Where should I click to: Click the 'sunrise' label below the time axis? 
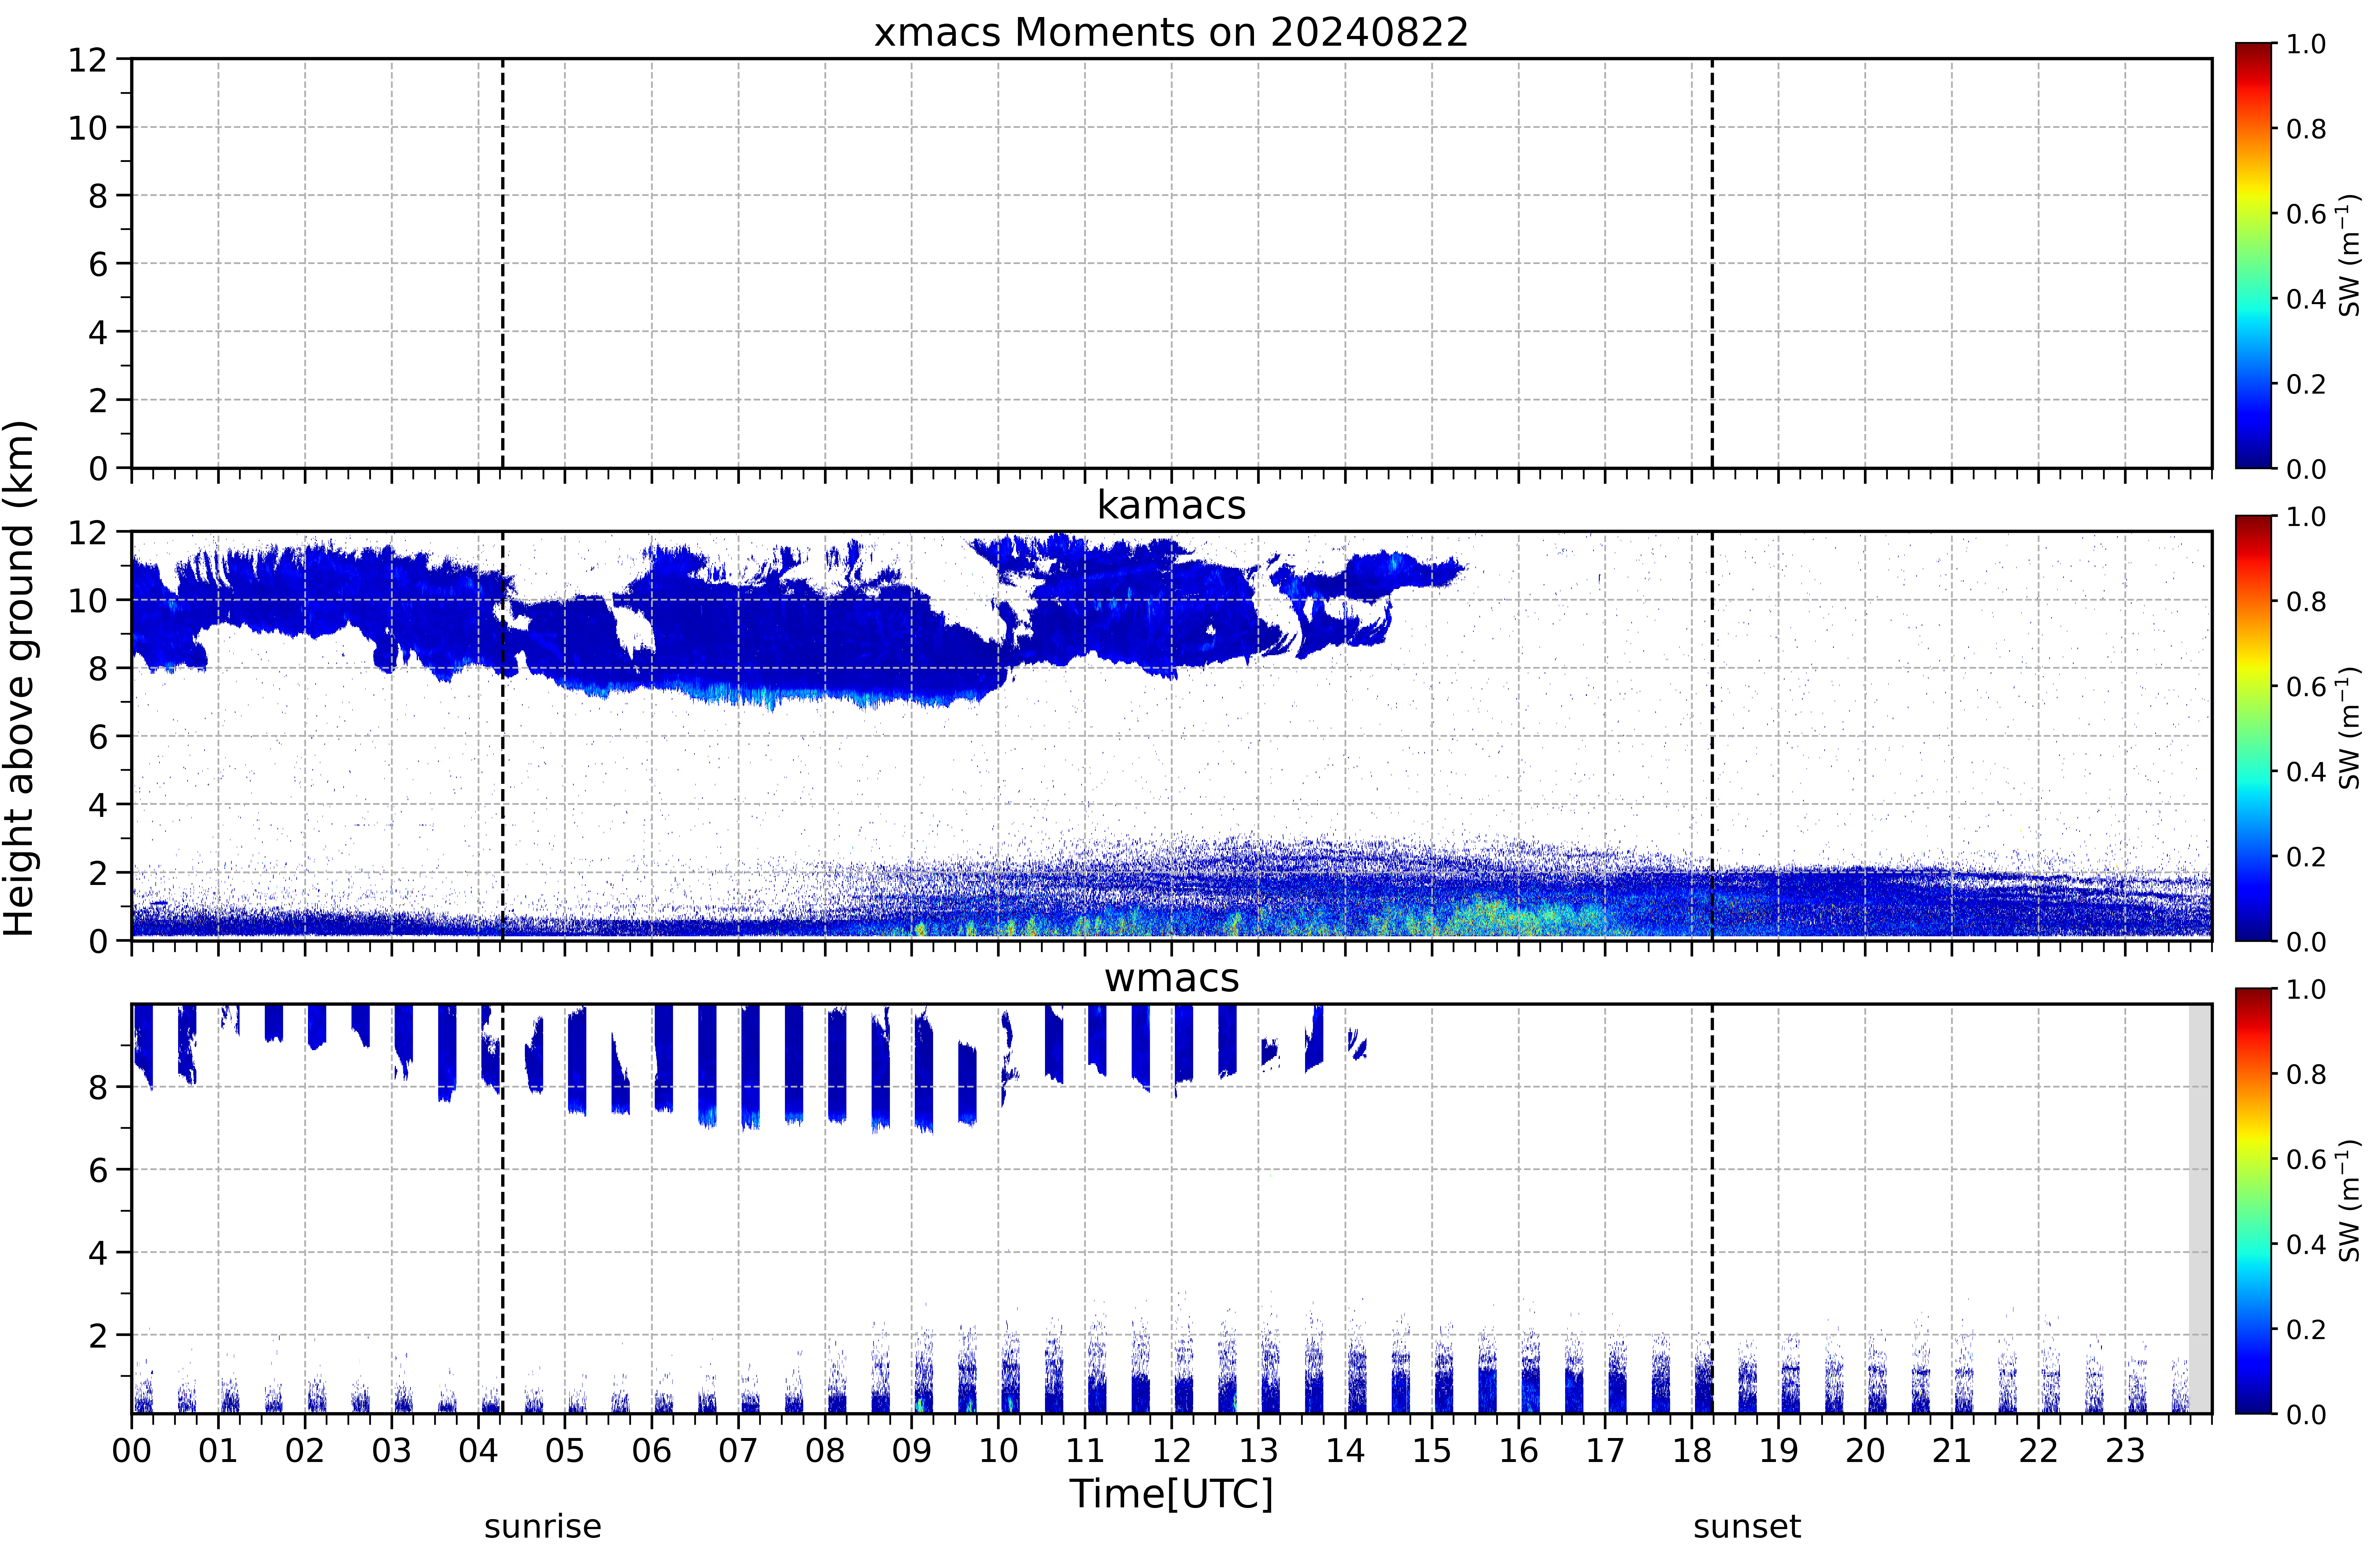pos(543,1527)
